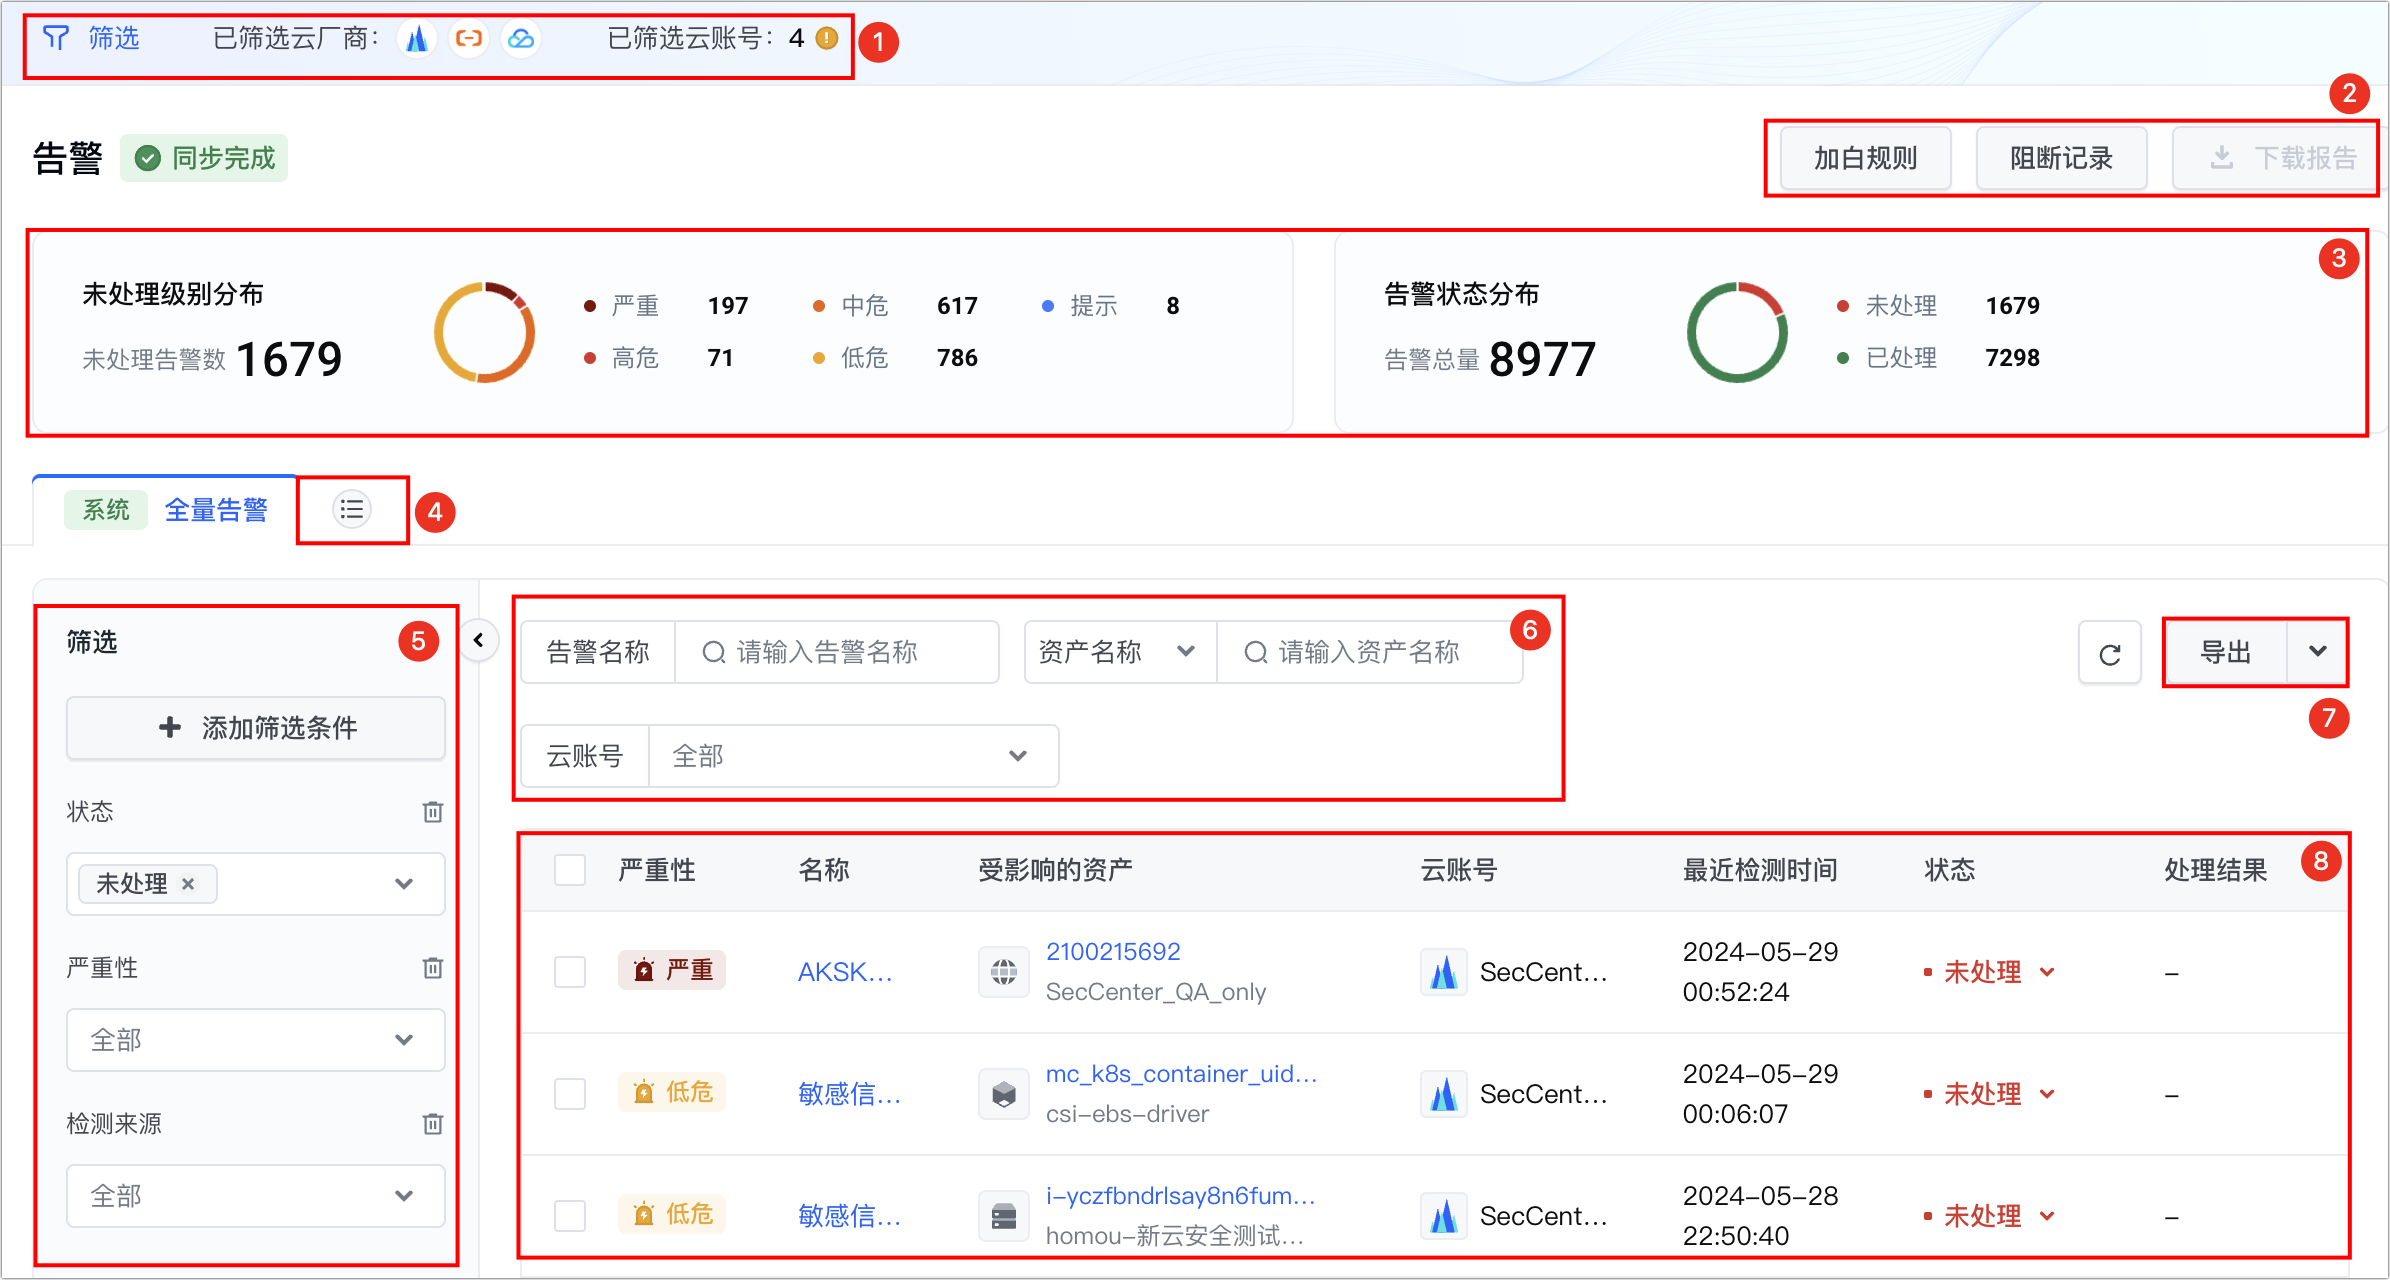2390x1280 pixels.
Task: Click the refresh icon next to 导出
Action: (x=2110, y=653)
